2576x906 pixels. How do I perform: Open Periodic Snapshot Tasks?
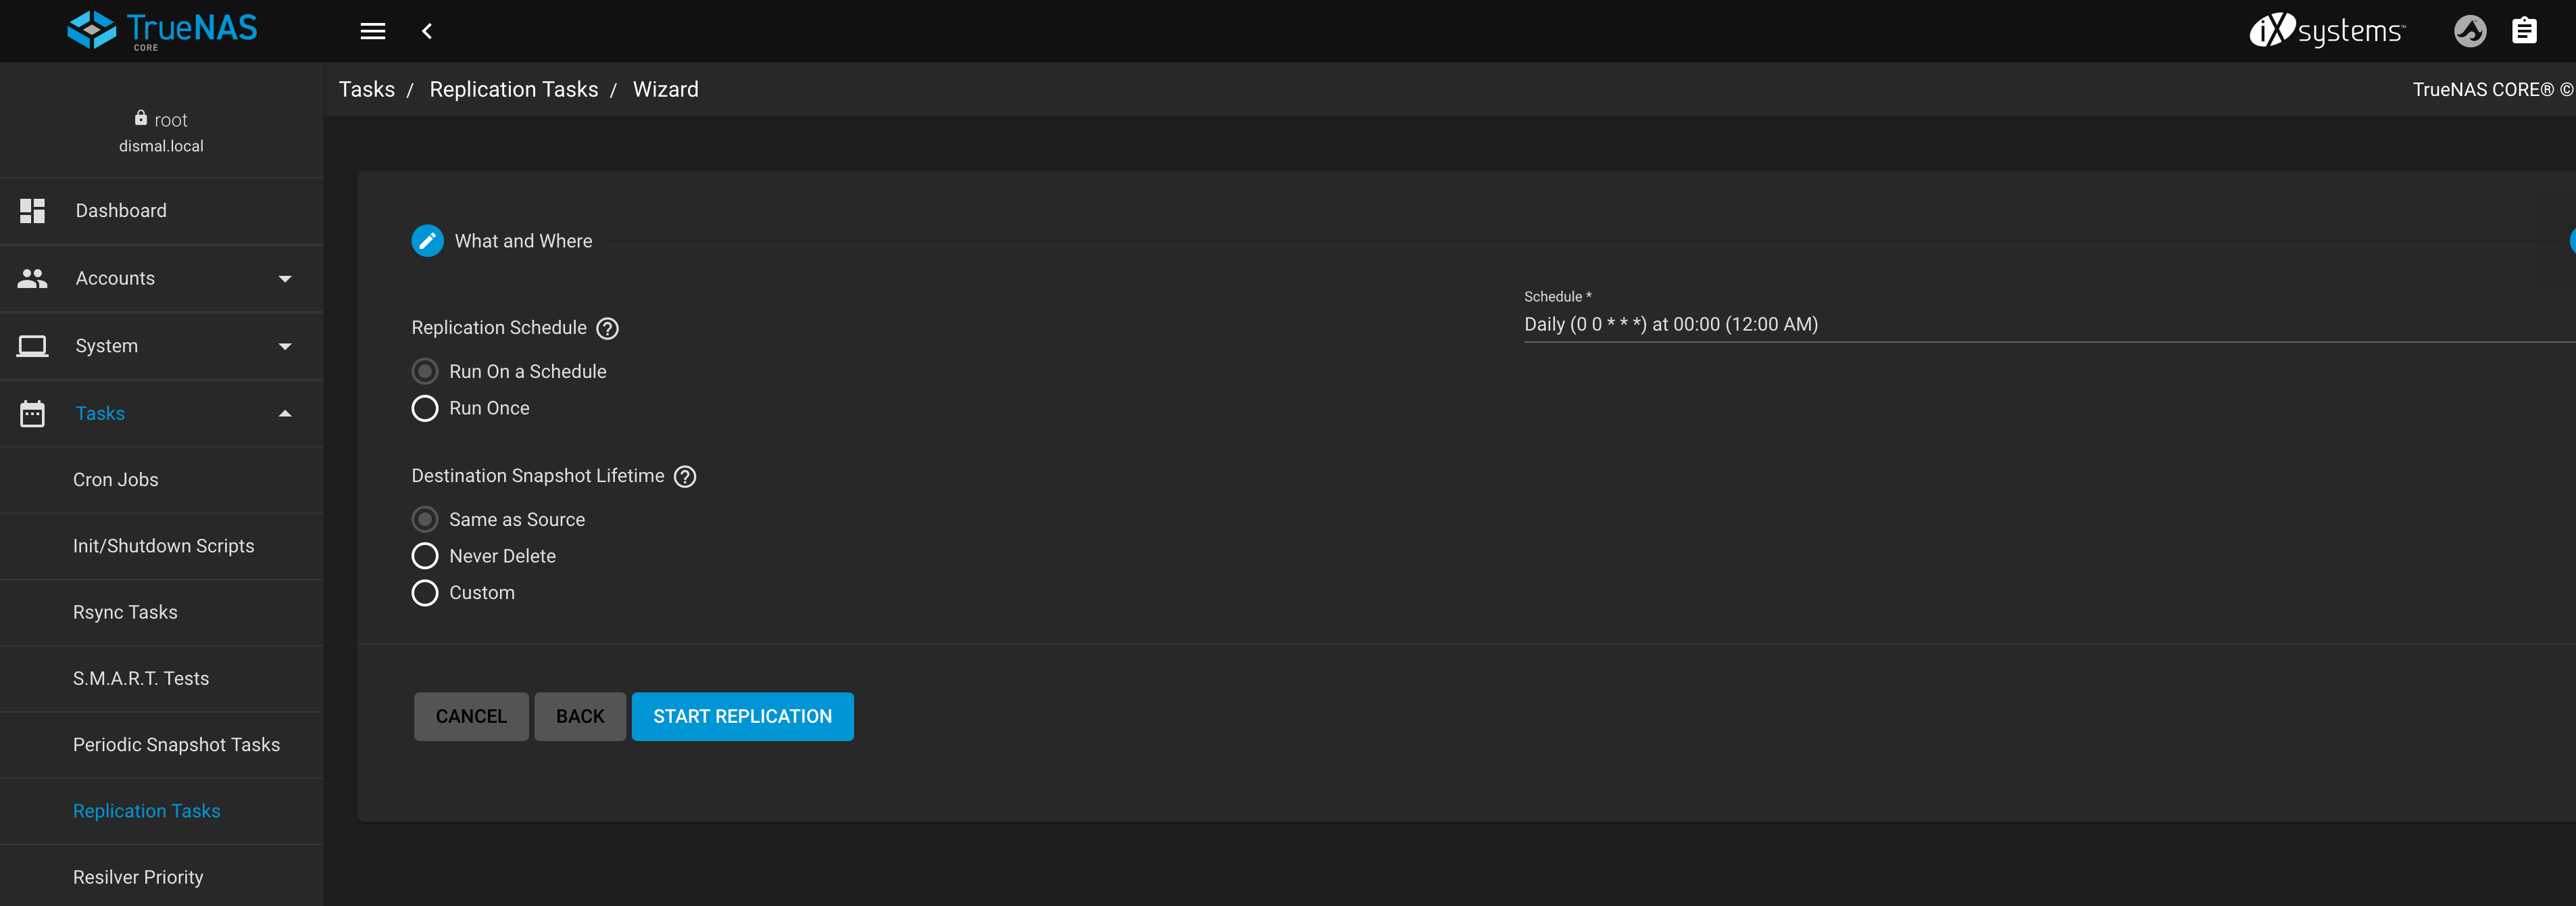click(176, 745)
